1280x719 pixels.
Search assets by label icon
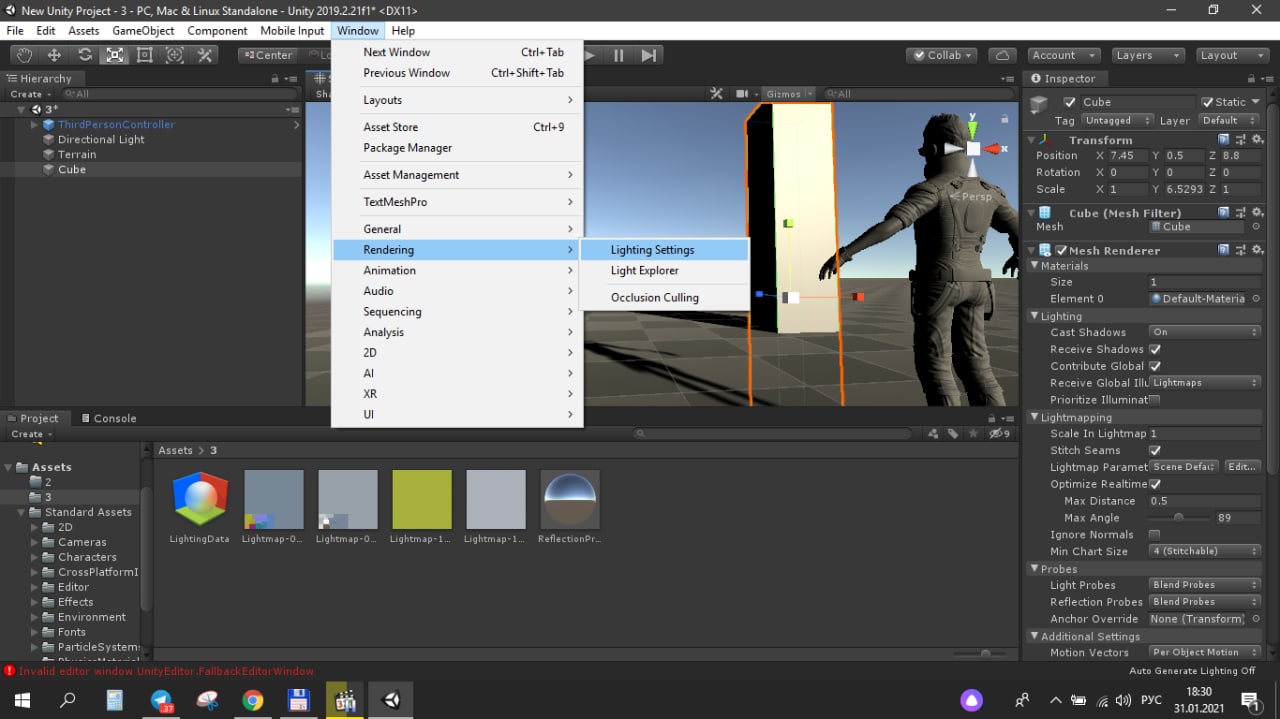point(953,434)
